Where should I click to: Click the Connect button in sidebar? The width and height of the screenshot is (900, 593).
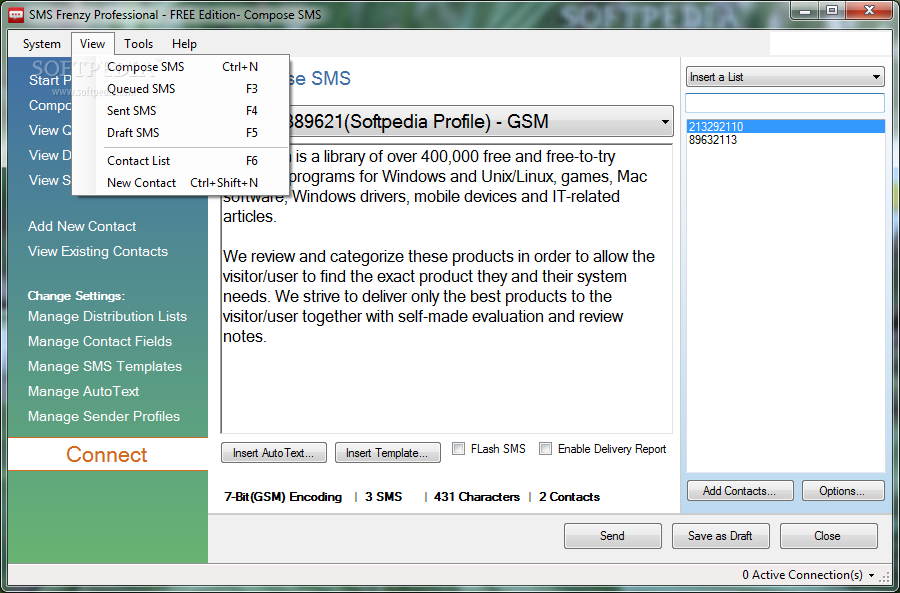click(107, 455)
